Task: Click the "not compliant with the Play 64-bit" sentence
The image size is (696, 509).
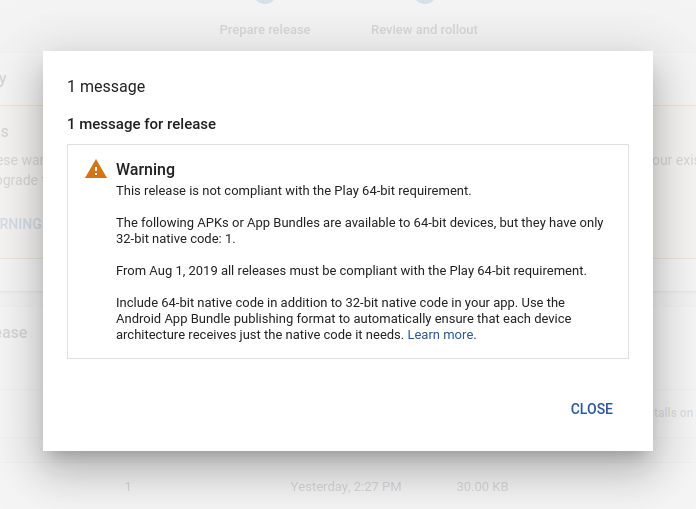Action: click(293, 190)
